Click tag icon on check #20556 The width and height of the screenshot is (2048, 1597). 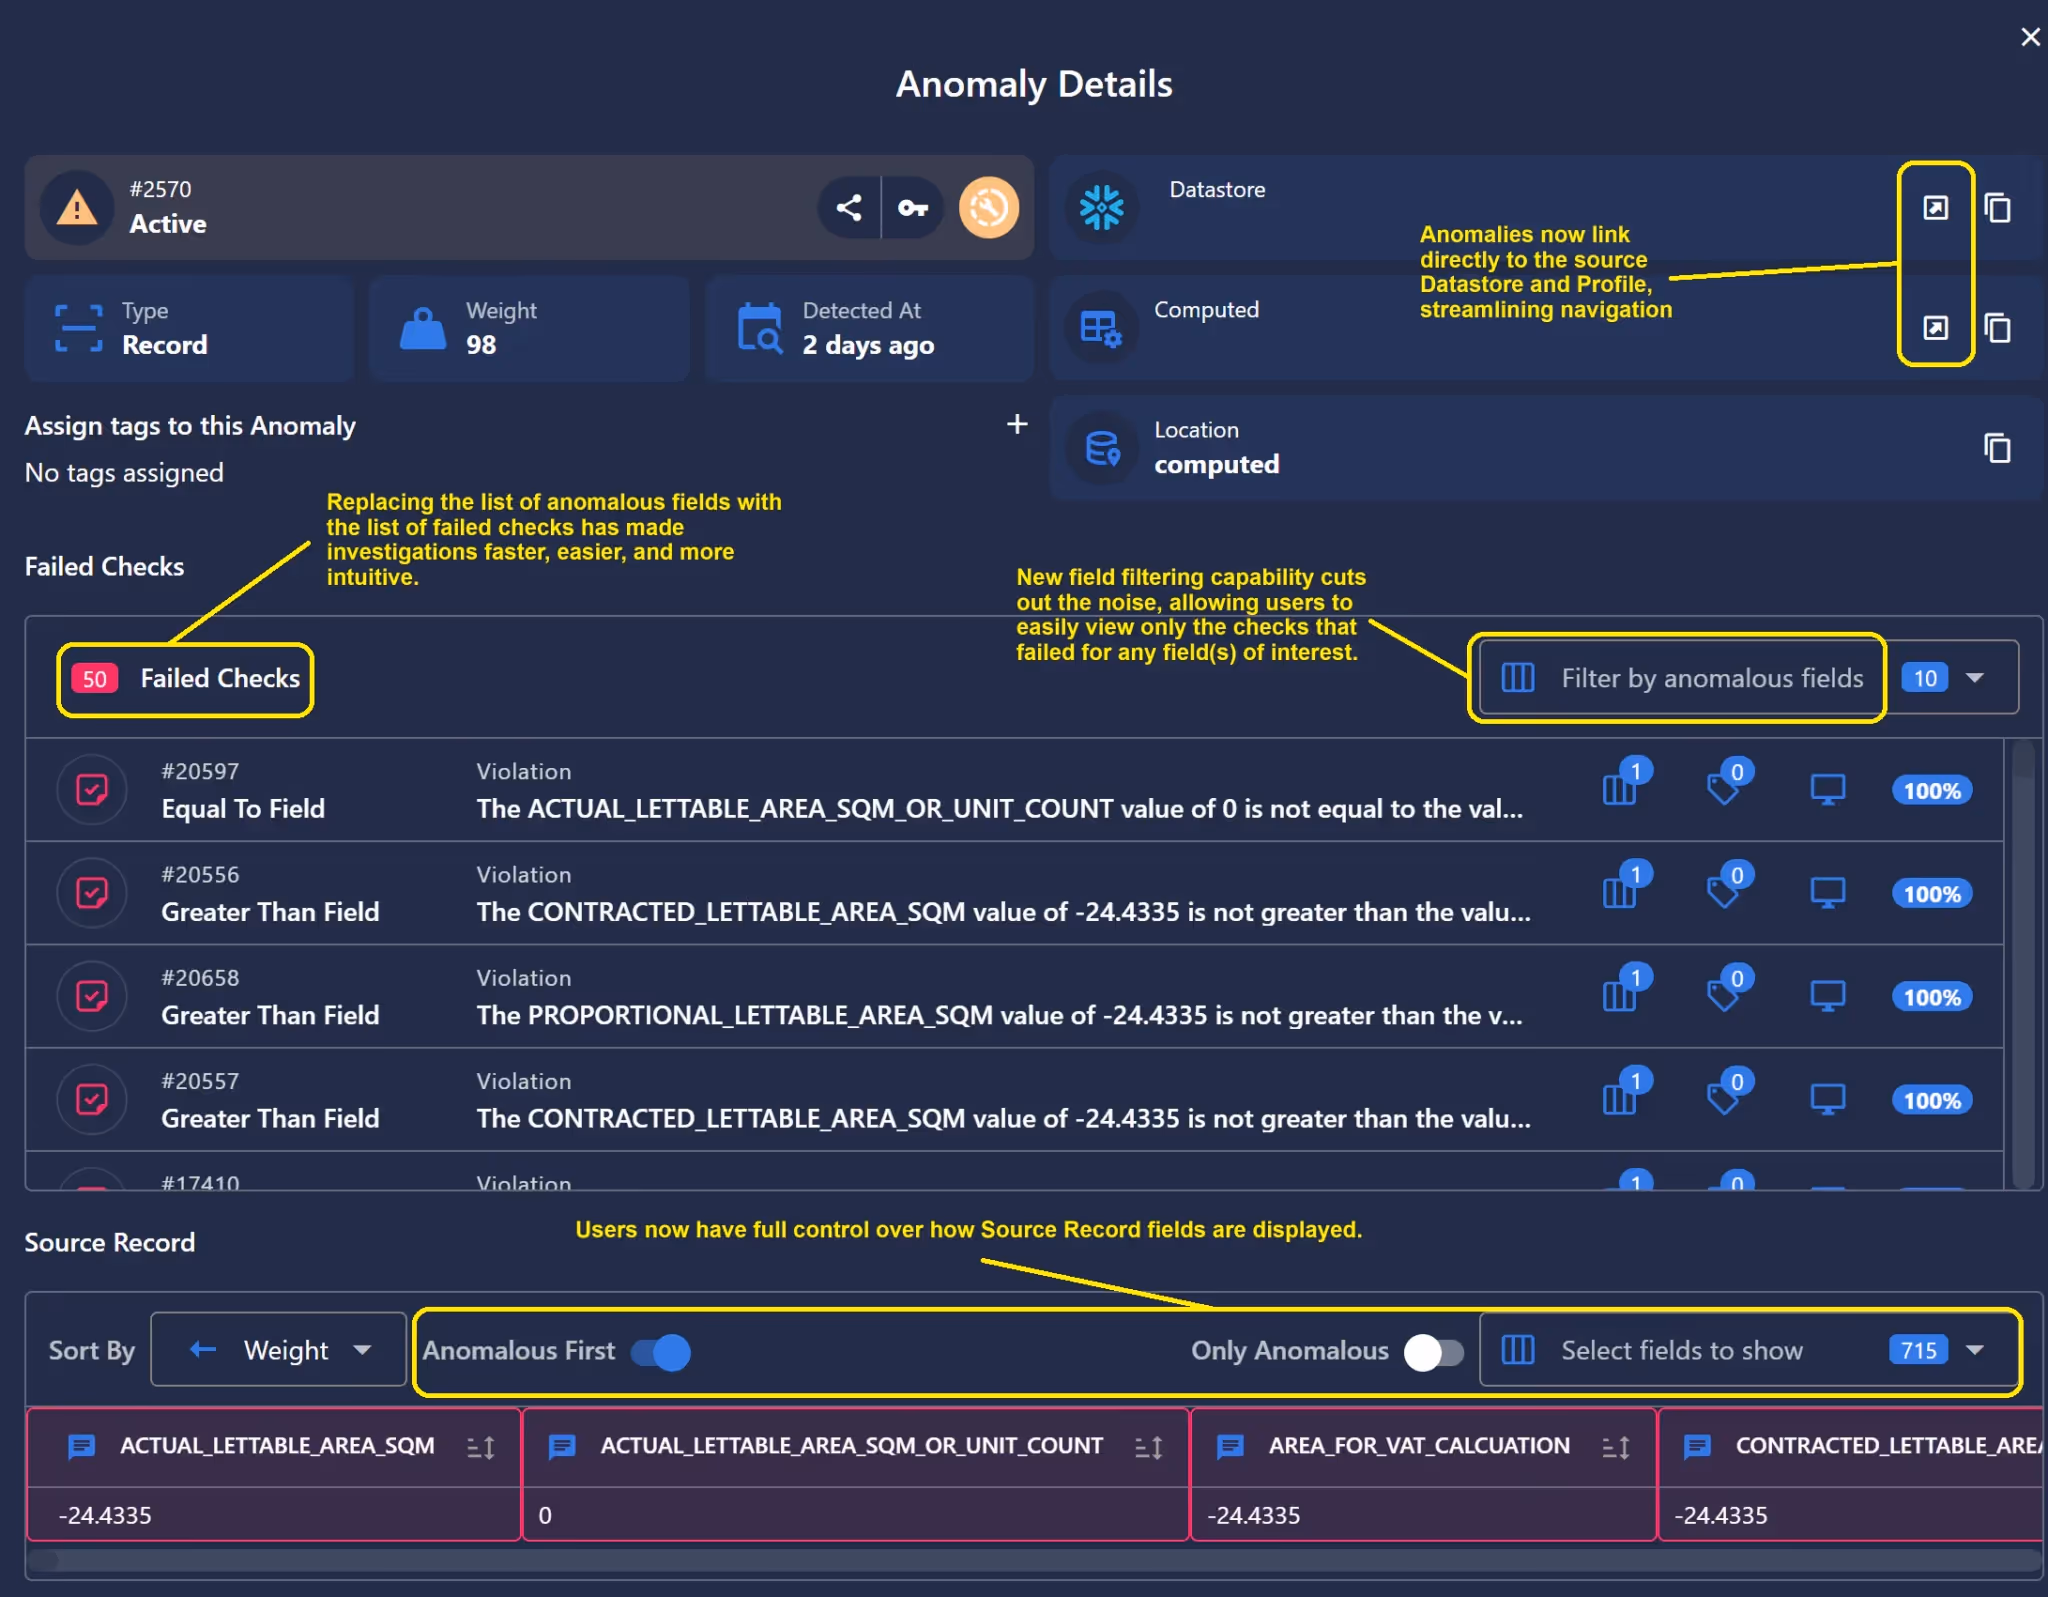tap(1723, 892)
